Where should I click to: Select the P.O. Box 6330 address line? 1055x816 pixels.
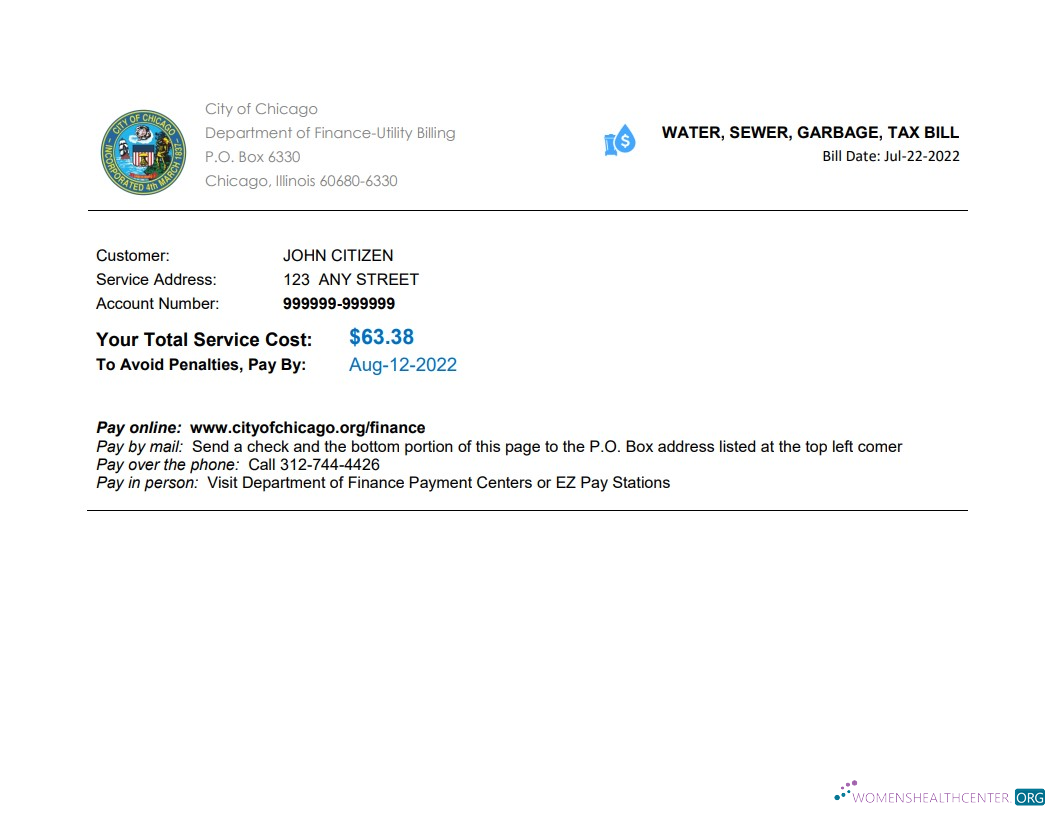point(251,157)
